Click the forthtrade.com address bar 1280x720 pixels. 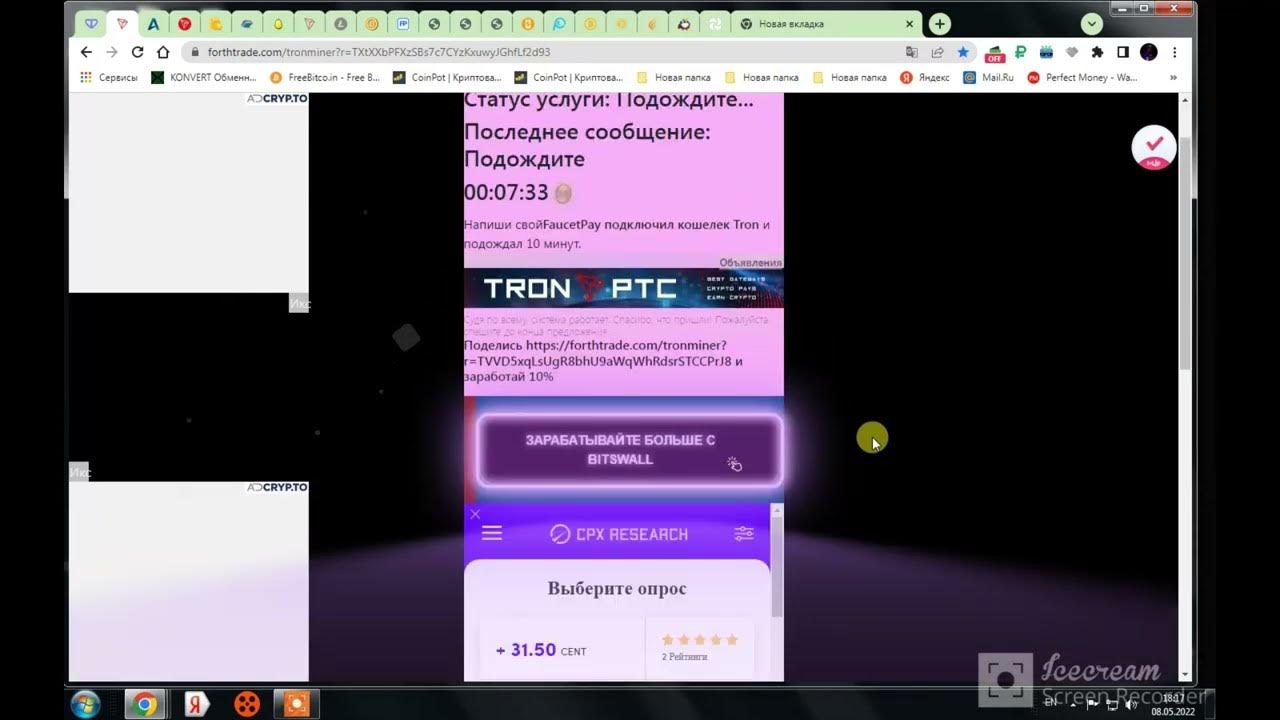(540, 52)
